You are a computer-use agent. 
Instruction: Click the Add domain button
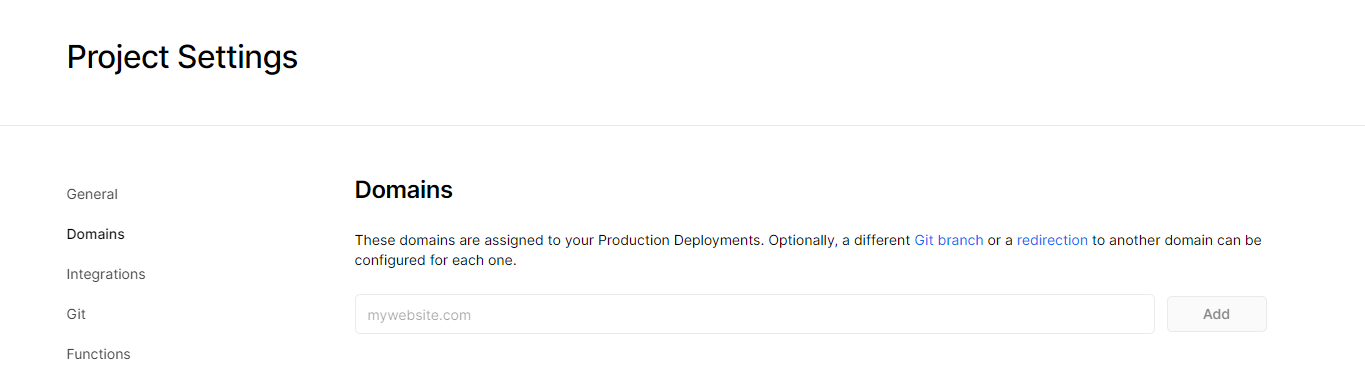(x=1217, y=314)
